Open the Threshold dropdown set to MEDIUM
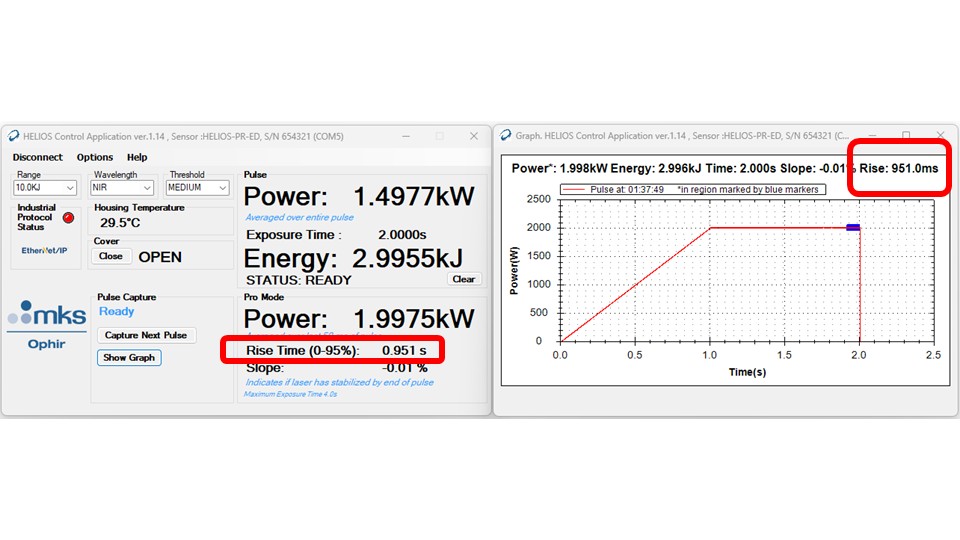 197,188
